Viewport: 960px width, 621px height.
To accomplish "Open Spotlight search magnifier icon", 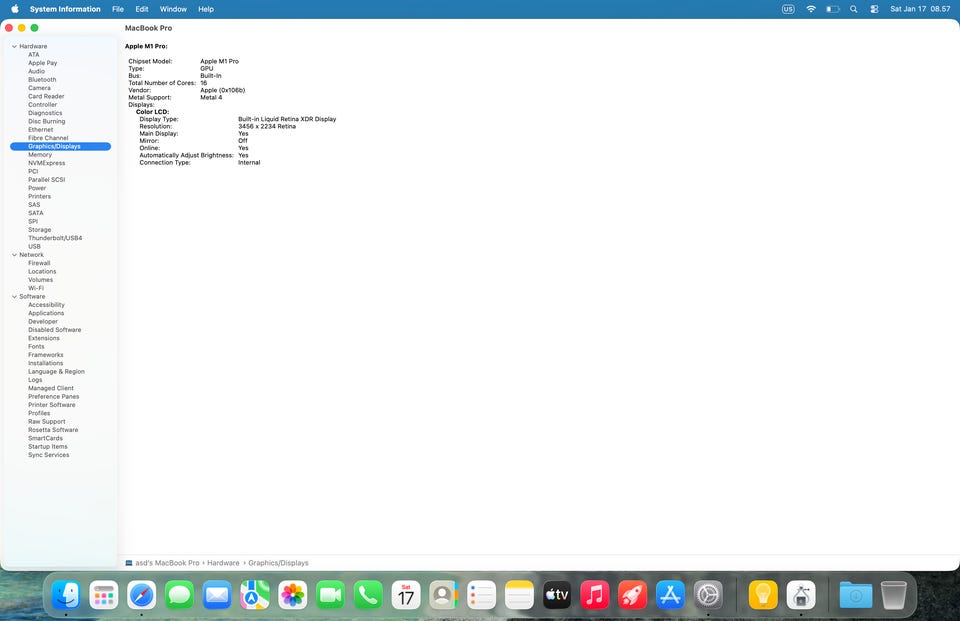I will [853, 9].
